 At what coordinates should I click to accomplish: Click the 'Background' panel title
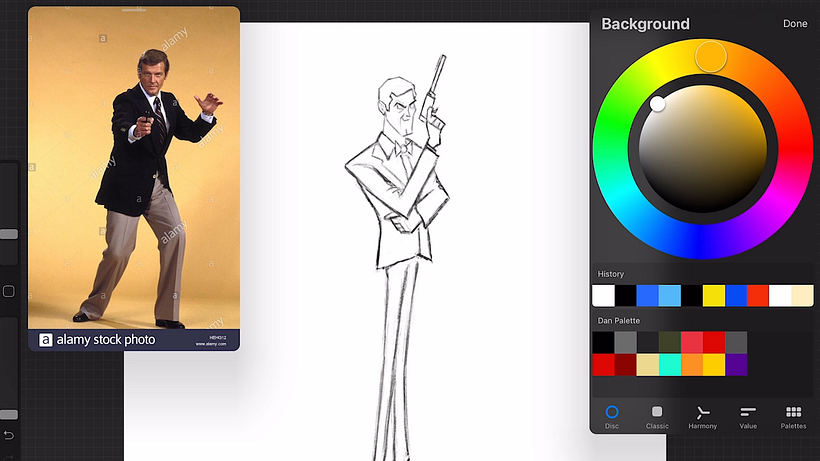(x=645, y=24)
